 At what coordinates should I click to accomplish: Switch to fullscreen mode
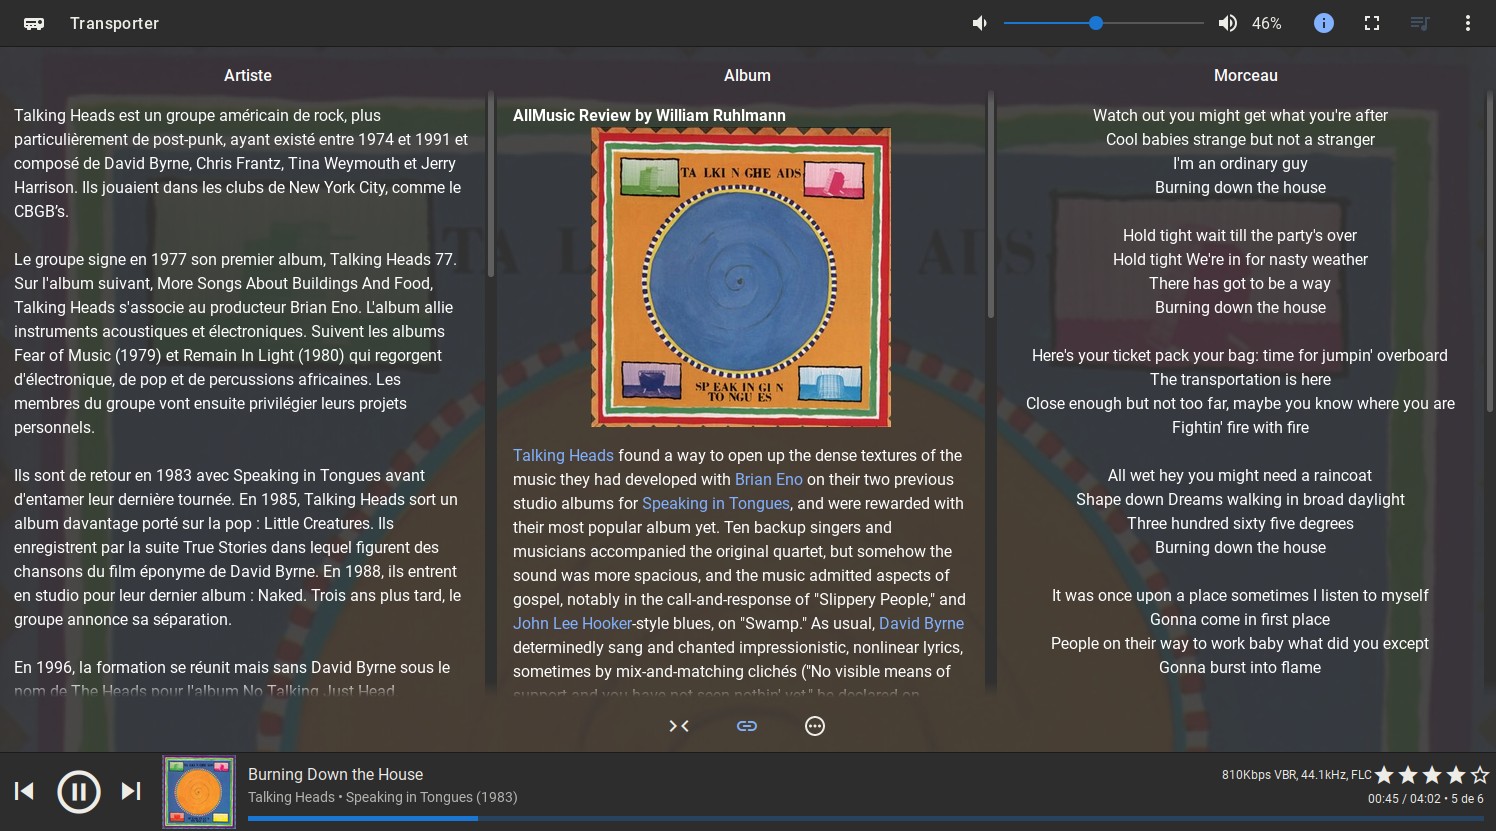pos(1372,23)
